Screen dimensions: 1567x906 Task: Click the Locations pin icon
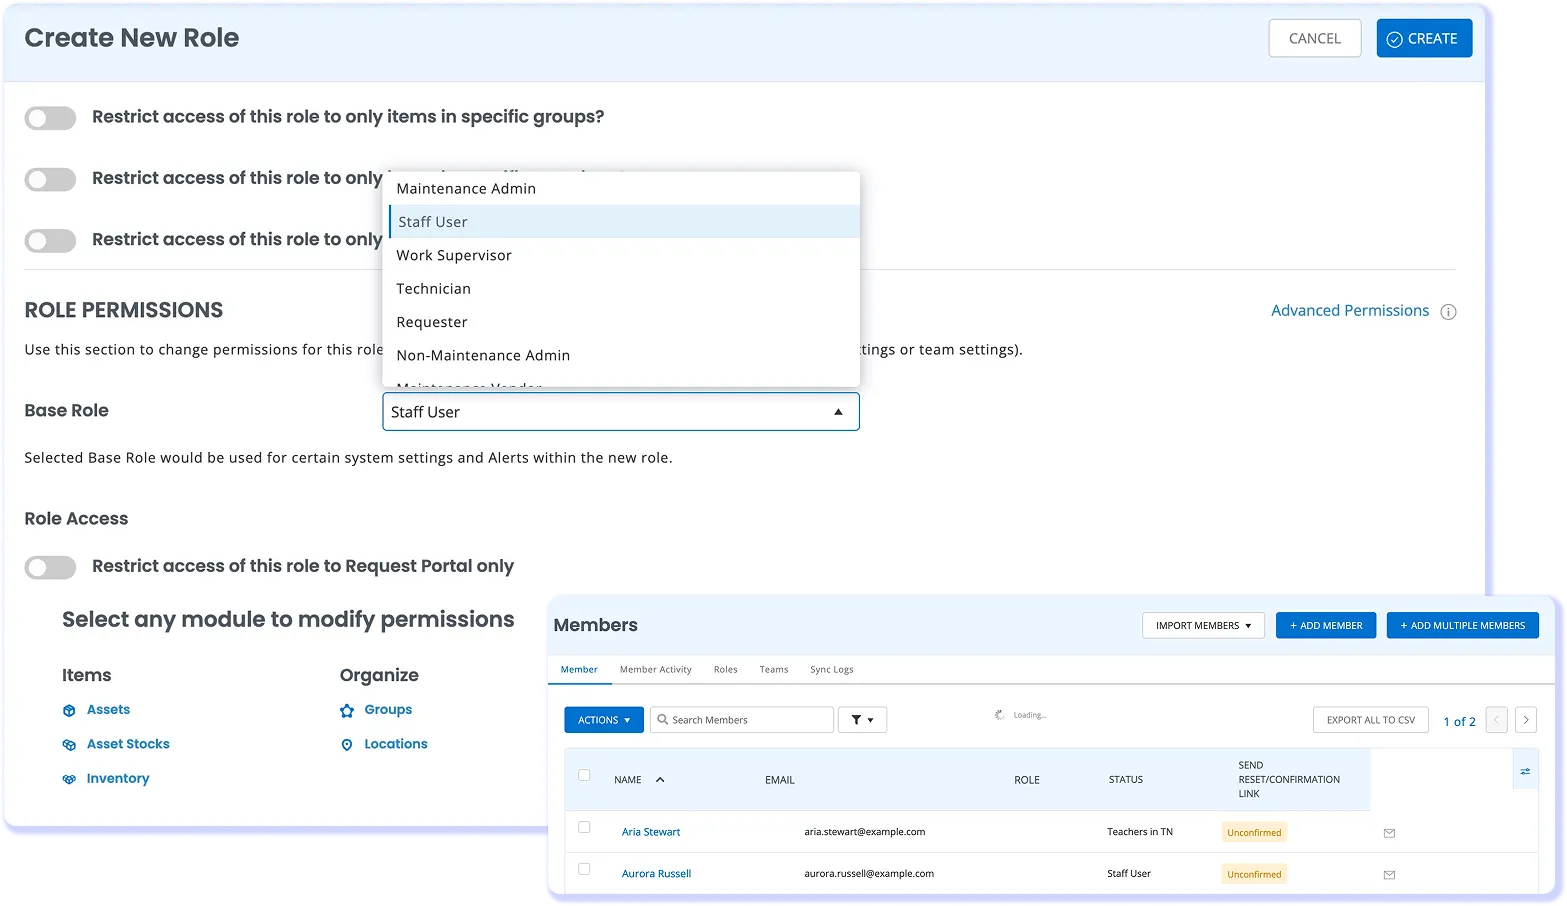click(x=347, y=745)
